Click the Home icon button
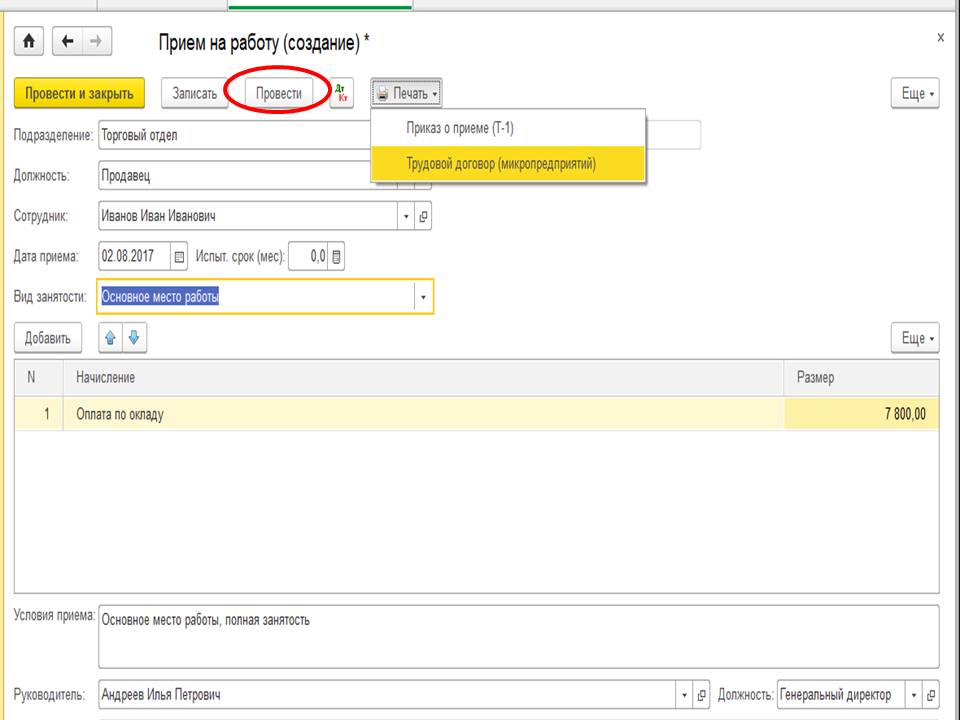The height and width of the screenshot is (720, 960). [x=29, y=41]
